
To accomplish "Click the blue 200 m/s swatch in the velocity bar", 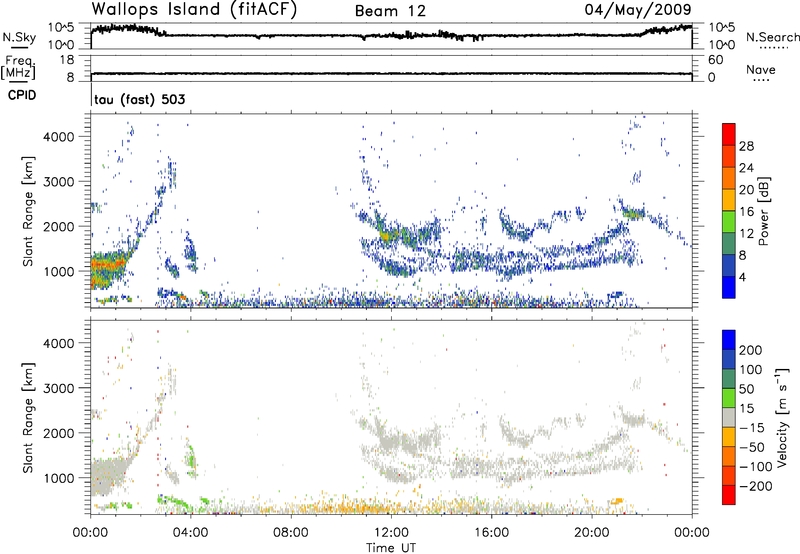I will point(729,340).
